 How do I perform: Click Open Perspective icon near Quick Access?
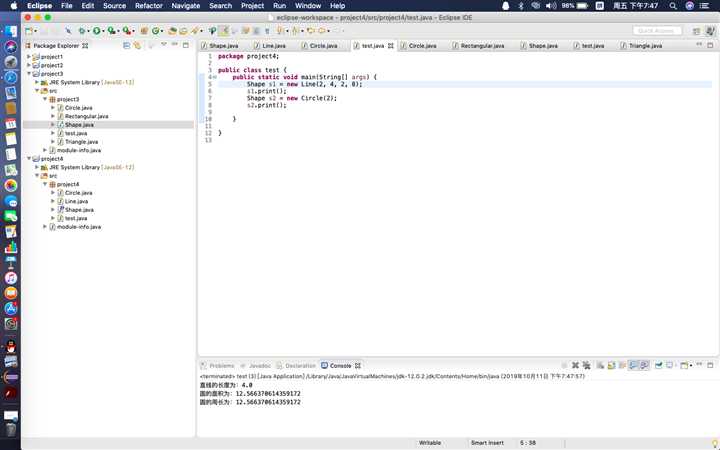[697, 31]
